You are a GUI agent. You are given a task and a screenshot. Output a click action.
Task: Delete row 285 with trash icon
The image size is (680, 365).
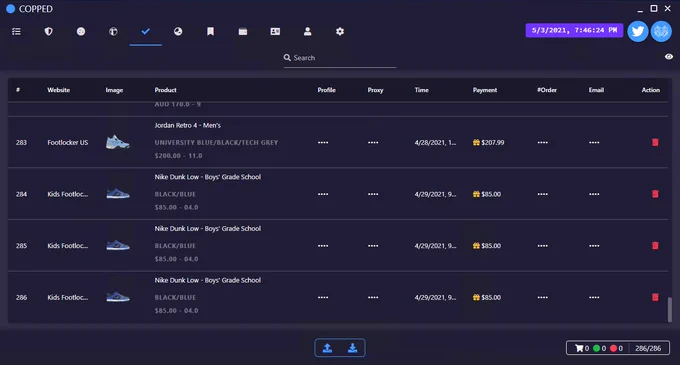(655, 245)
